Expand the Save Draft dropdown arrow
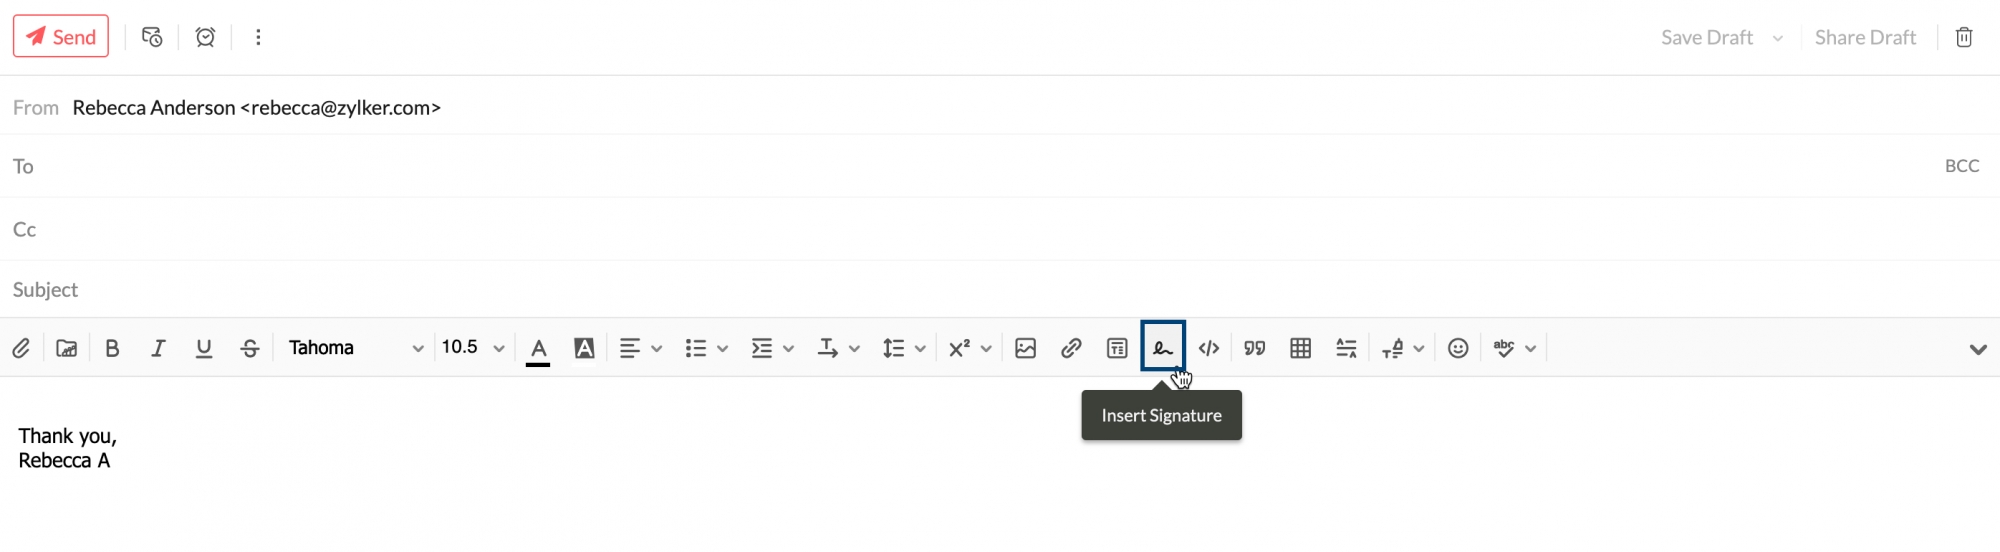This screenshot has height=552, width=2000. point(1778,38)
